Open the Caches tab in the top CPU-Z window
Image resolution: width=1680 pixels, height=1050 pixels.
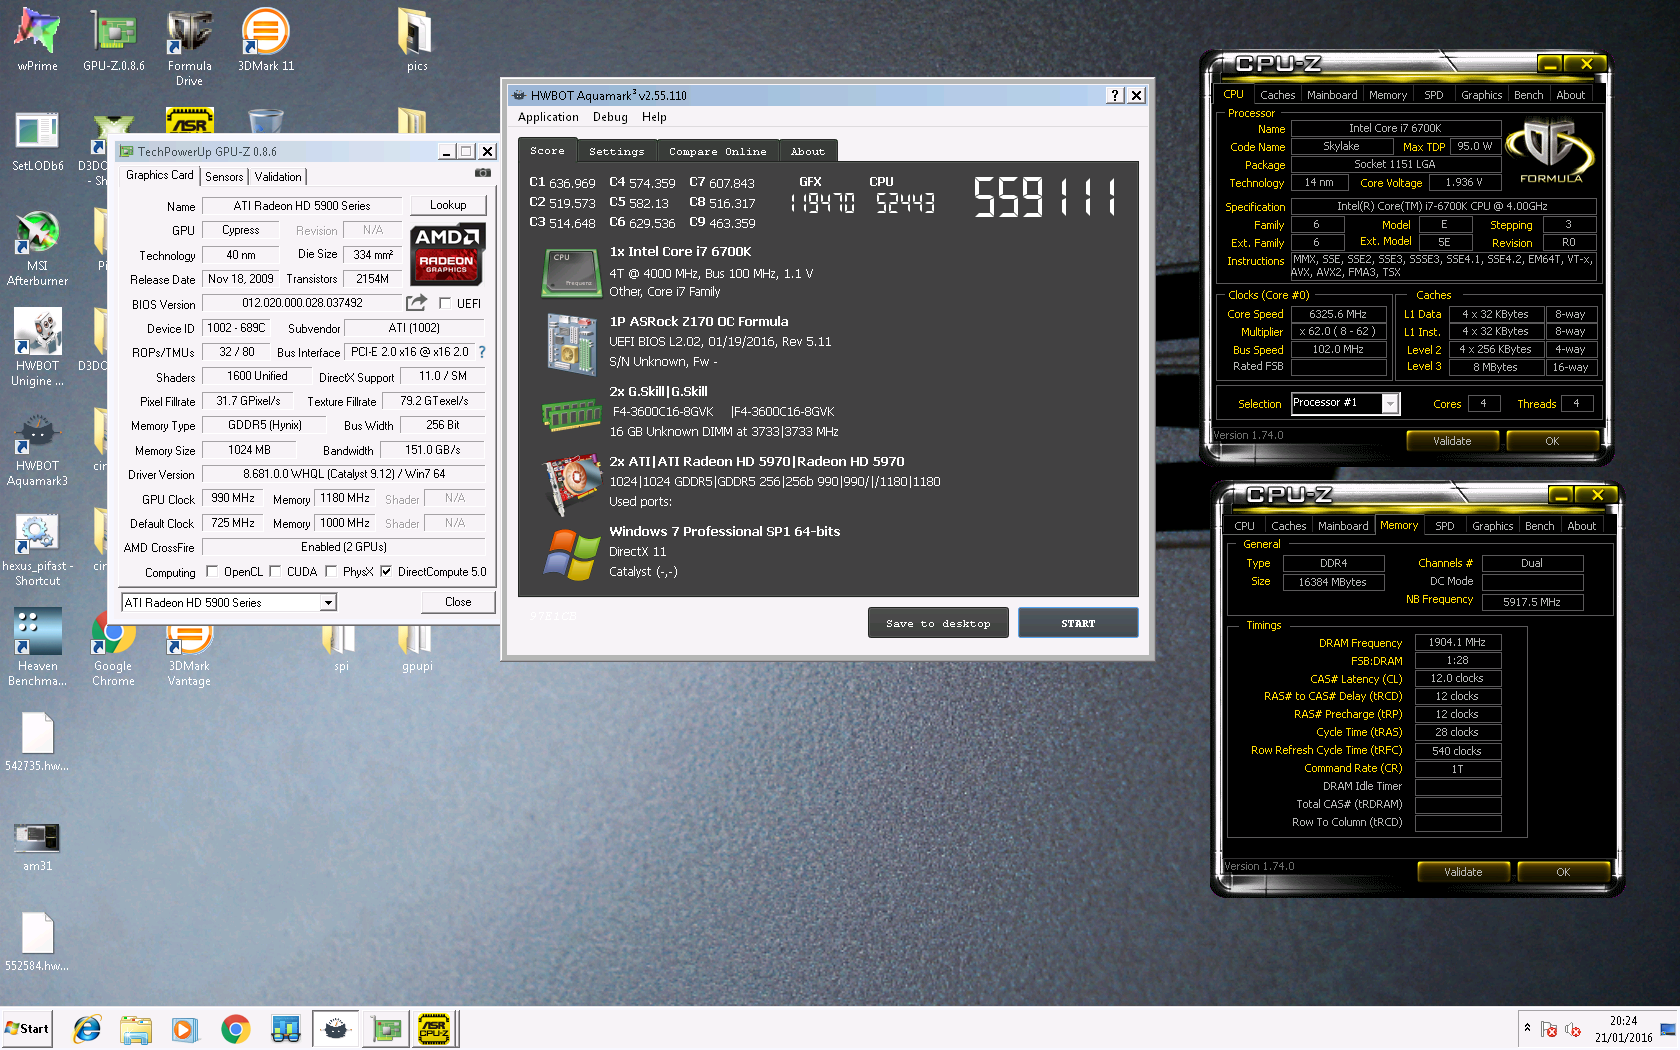1277,95
